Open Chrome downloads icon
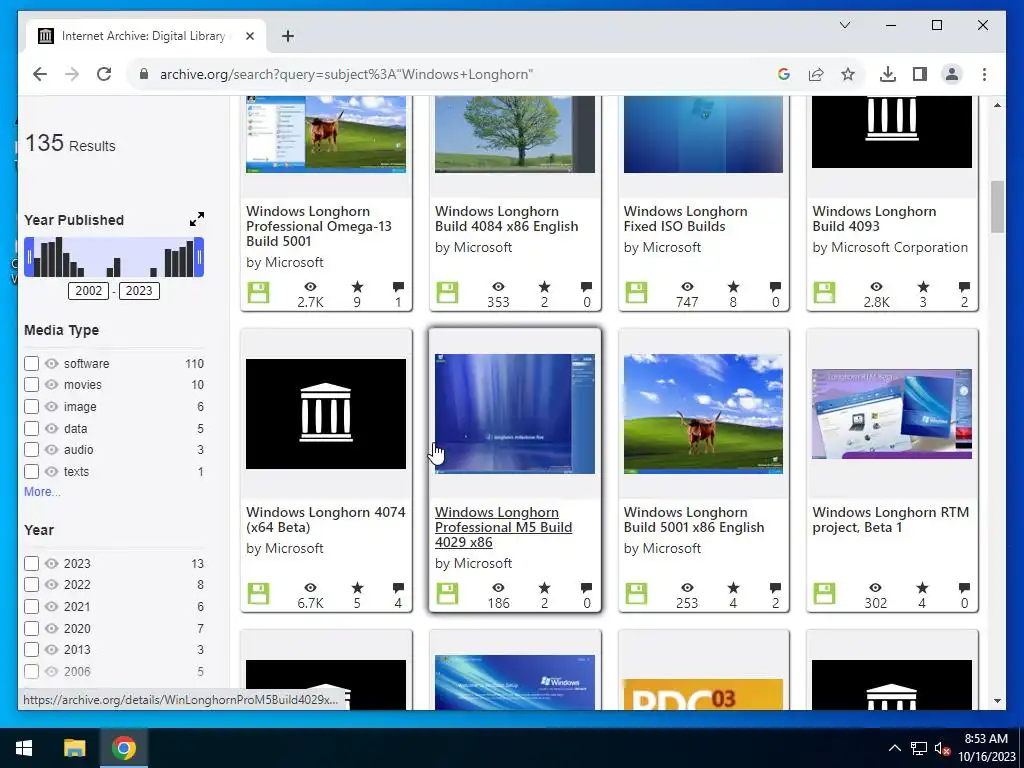1024x768 pixels. point(888,74)
